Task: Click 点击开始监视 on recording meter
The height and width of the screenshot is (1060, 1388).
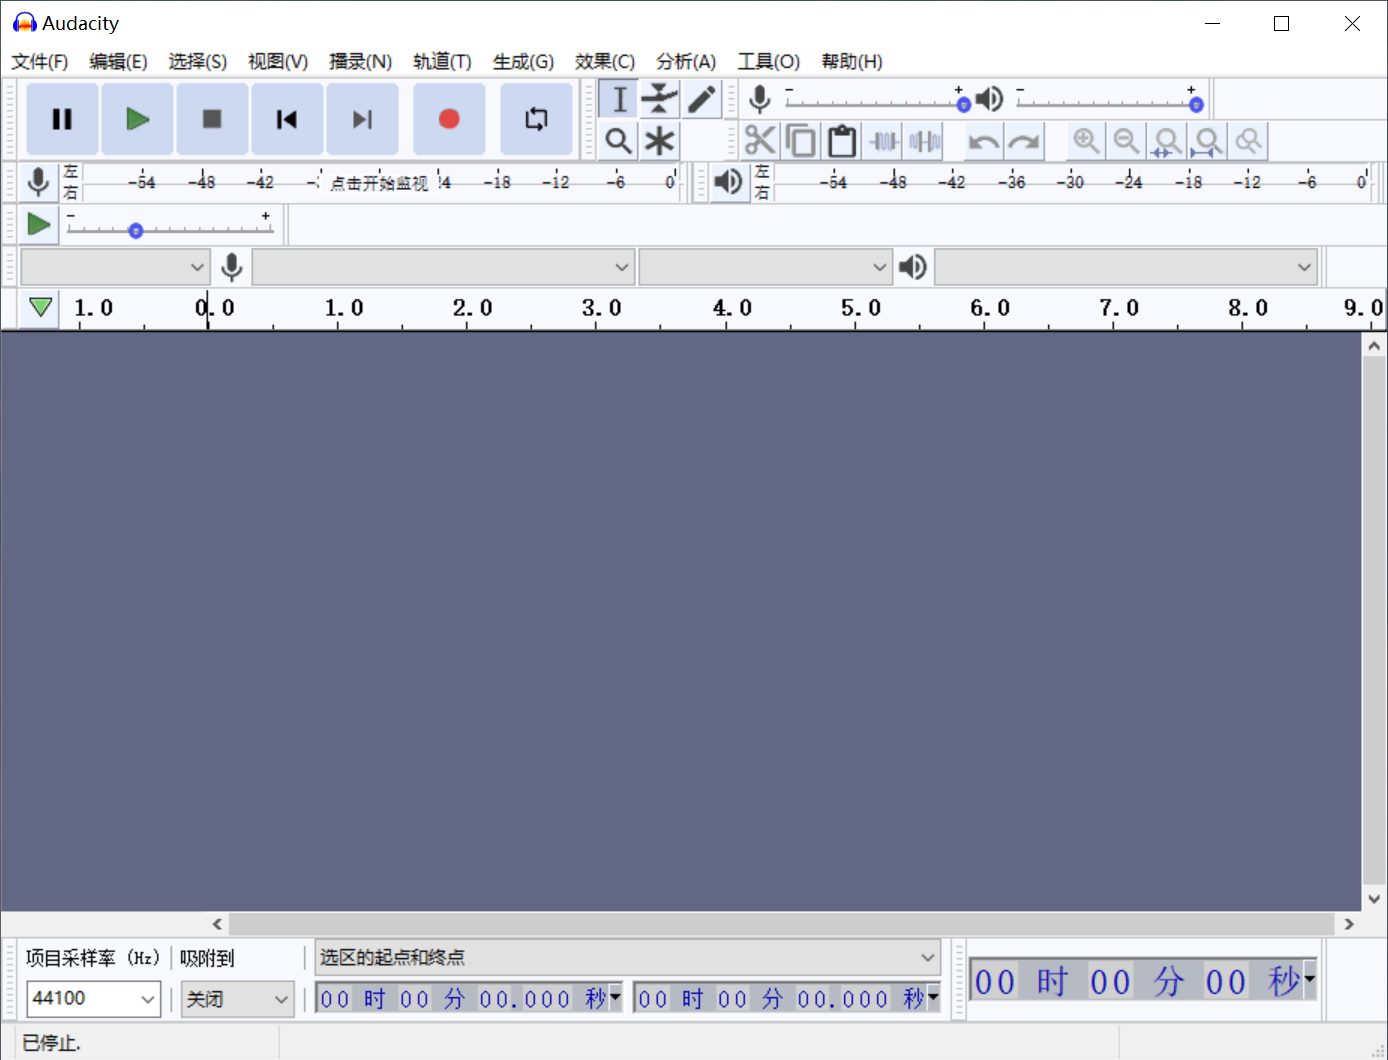Action: (x=379, y=183)
